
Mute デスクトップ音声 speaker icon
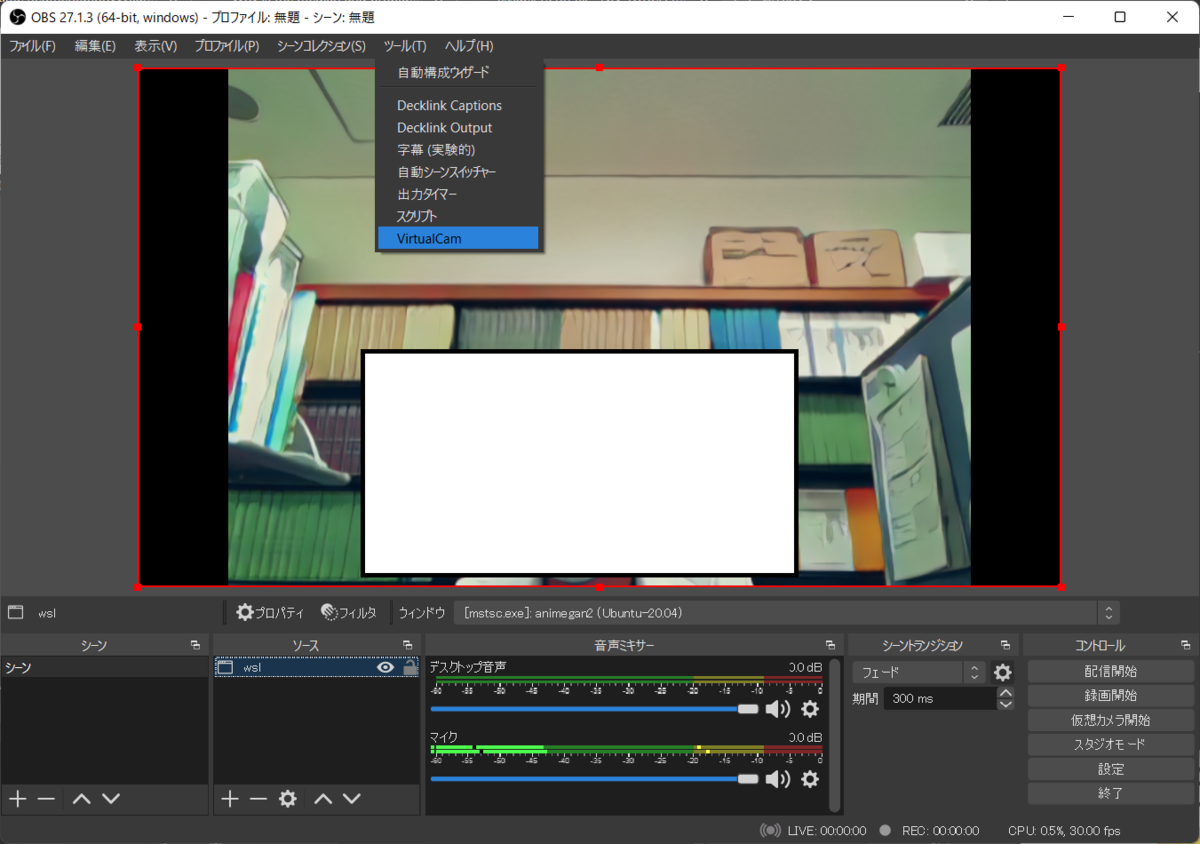[x=777, y=709]
